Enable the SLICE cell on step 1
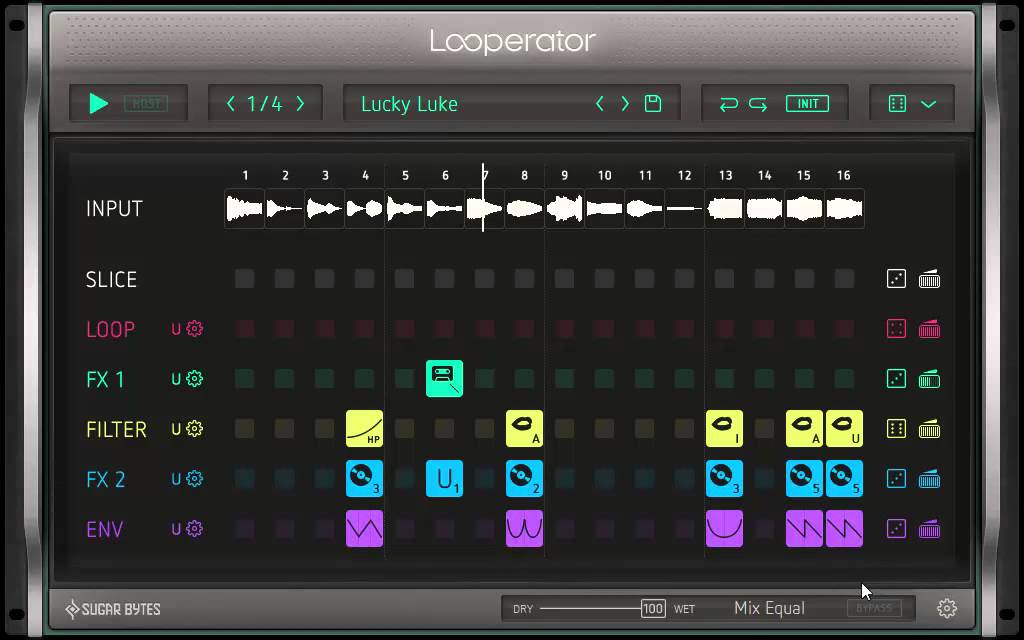1024x640 pixels. point(245,279)
